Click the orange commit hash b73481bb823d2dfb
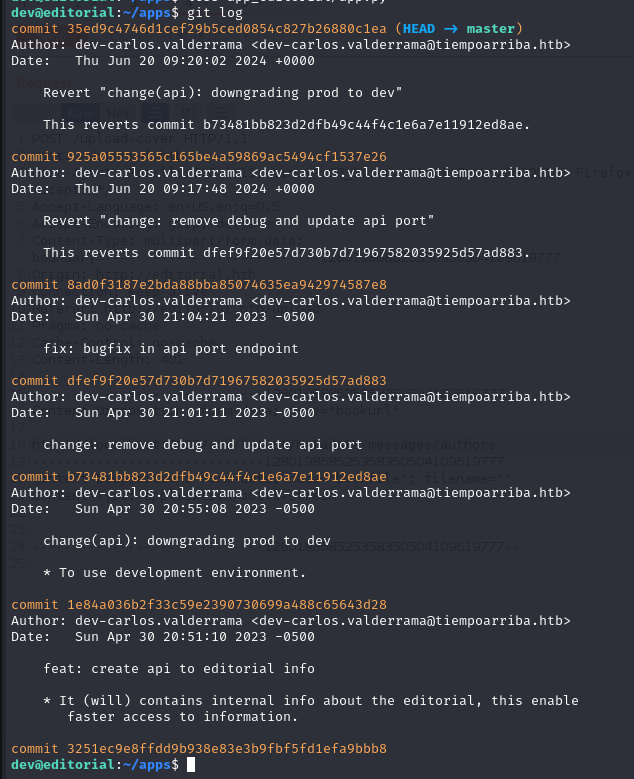 [227, 476]
